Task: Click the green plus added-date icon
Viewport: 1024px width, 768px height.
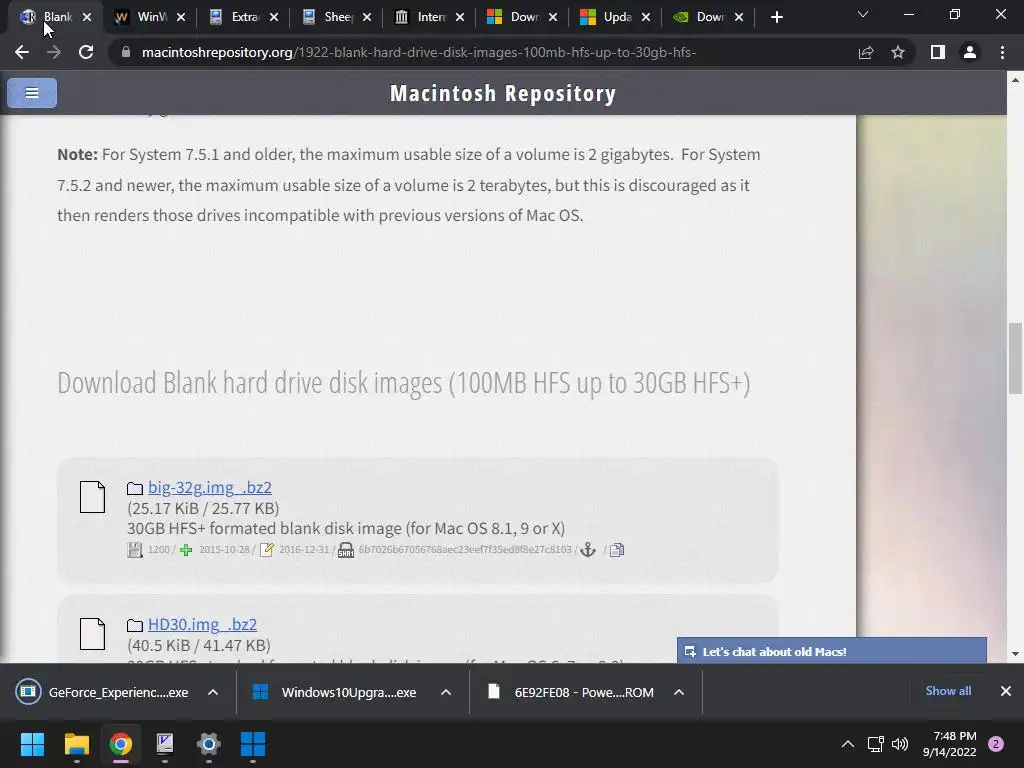Action: pos(186,550)
